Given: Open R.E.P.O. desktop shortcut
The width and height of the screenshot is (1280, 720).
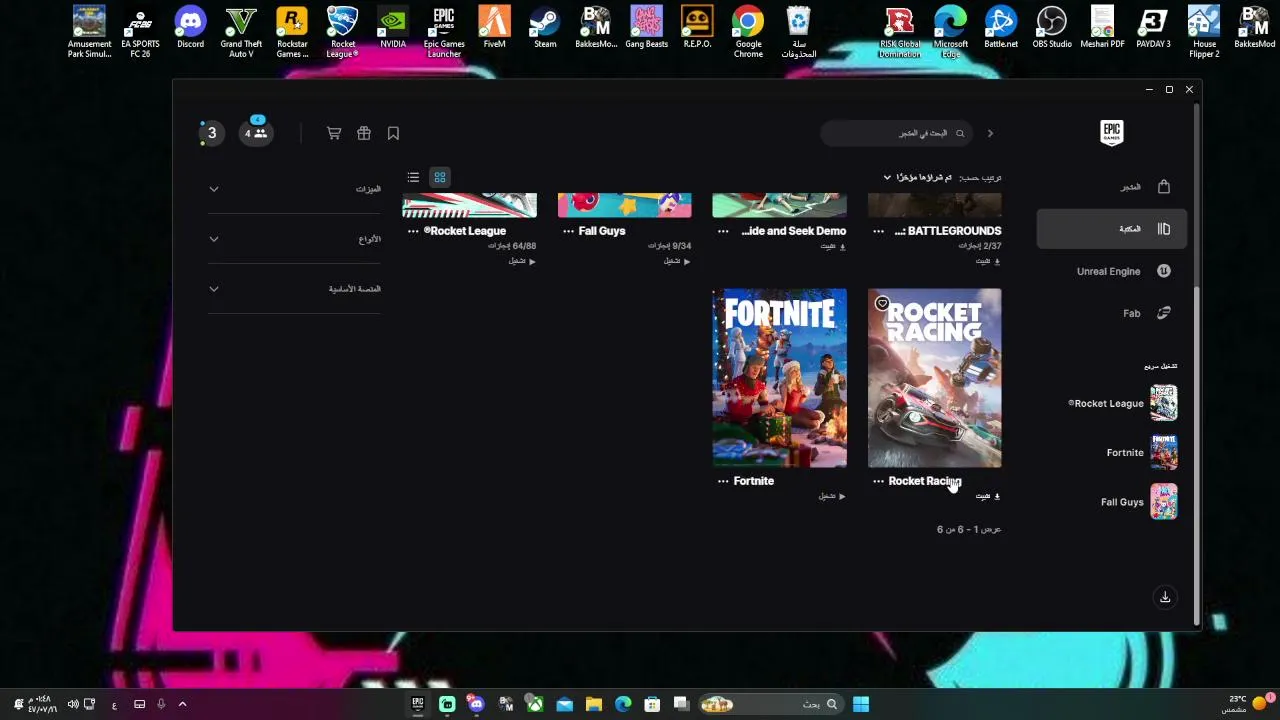Looking at the screenshot, I should tap(697, 28).
